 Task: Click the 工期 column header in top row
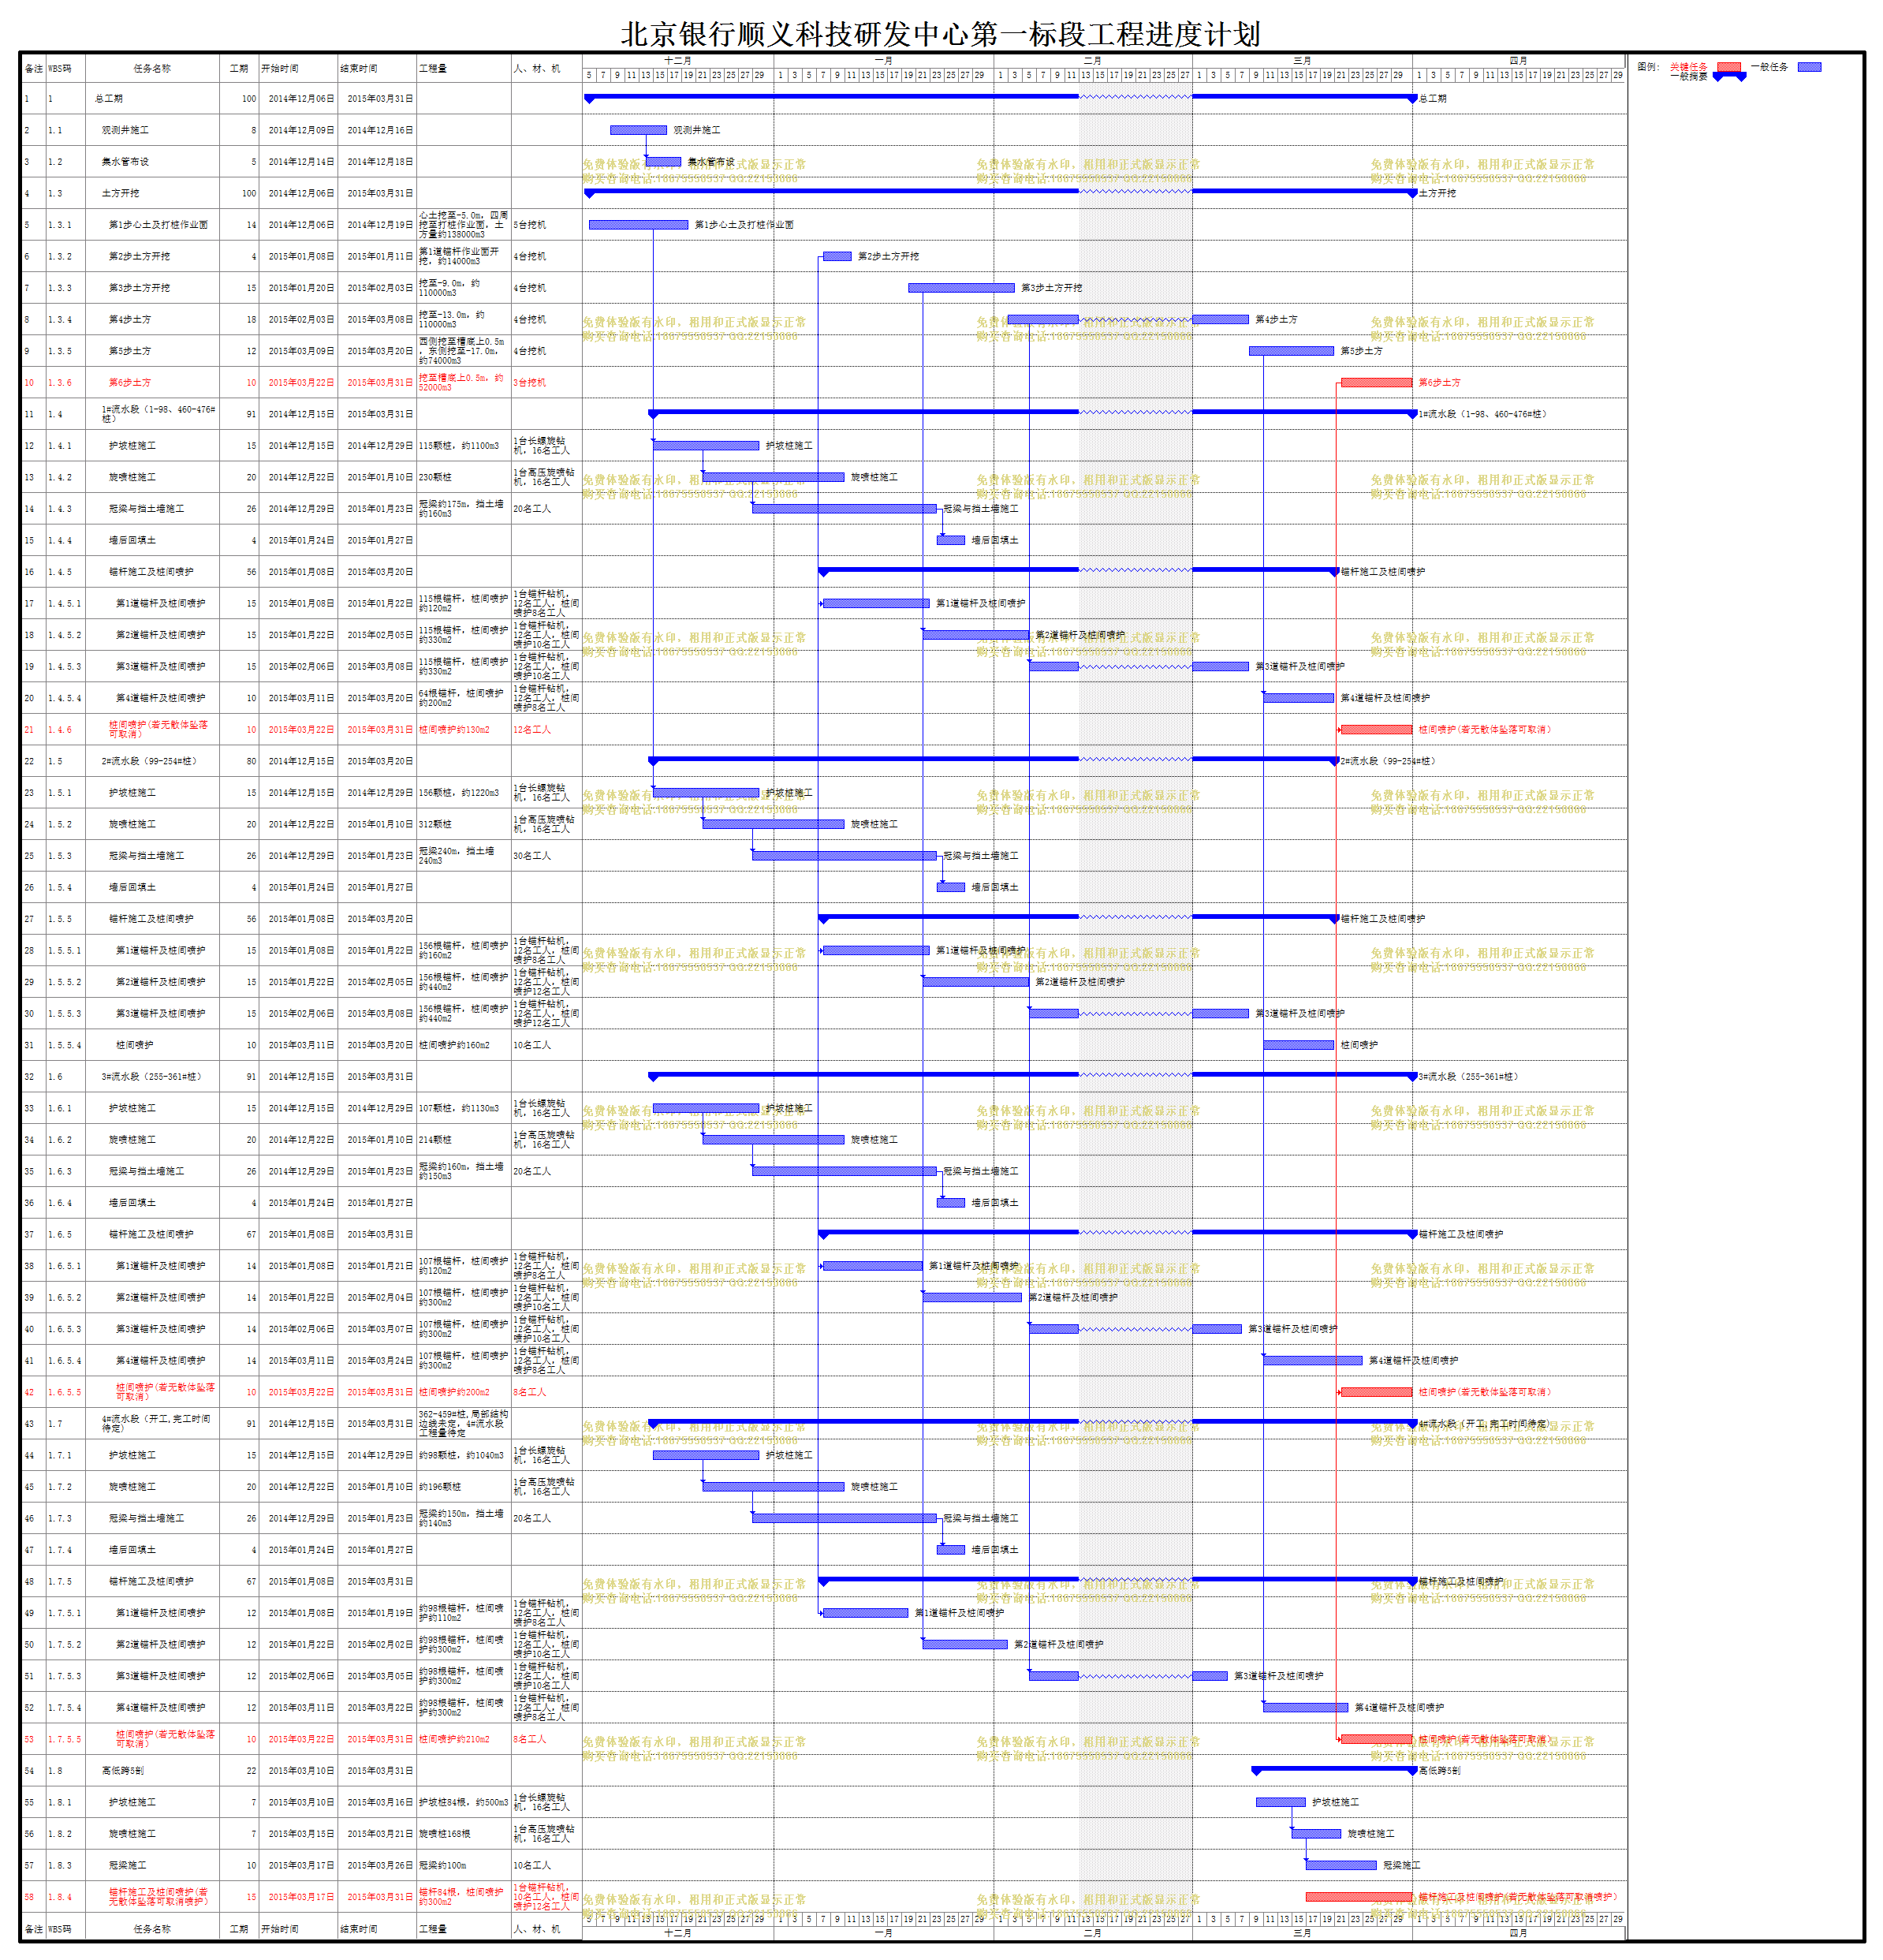(239, 69)
